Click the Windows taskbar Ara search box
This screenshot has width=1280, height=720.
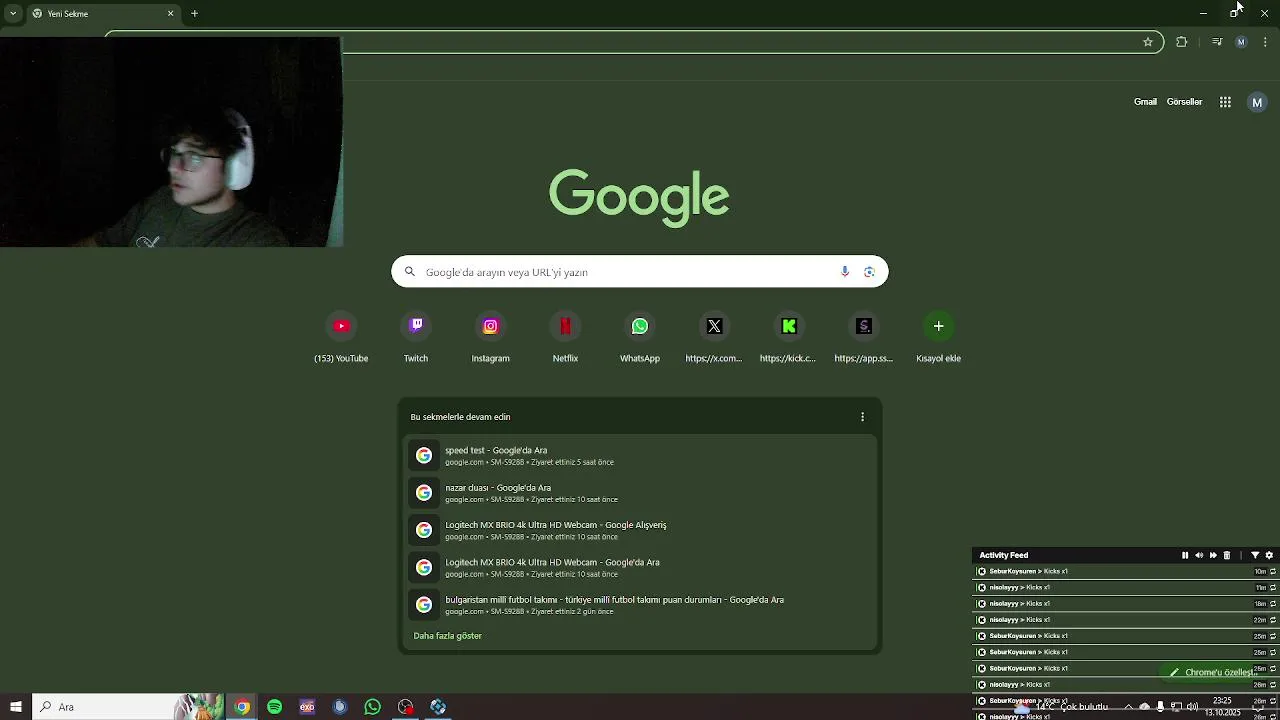tap(128, 707)
